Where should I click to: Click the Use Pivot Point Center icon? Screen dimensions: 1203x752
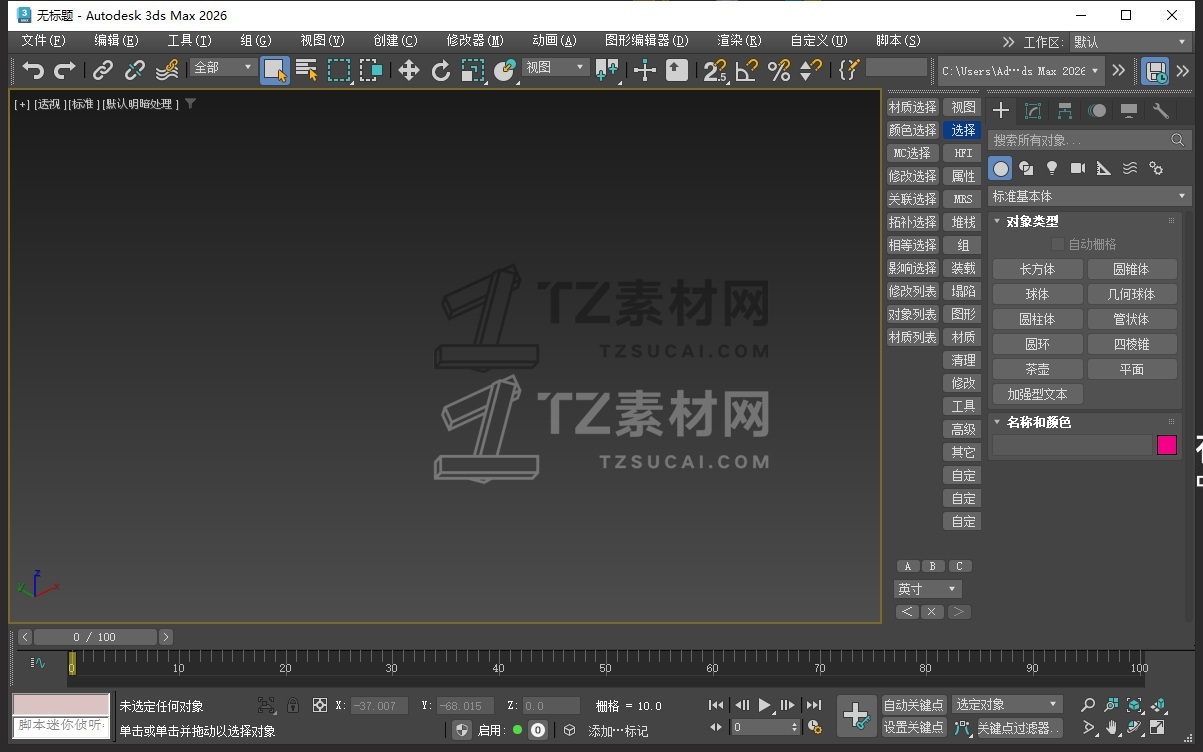point(607,70)
